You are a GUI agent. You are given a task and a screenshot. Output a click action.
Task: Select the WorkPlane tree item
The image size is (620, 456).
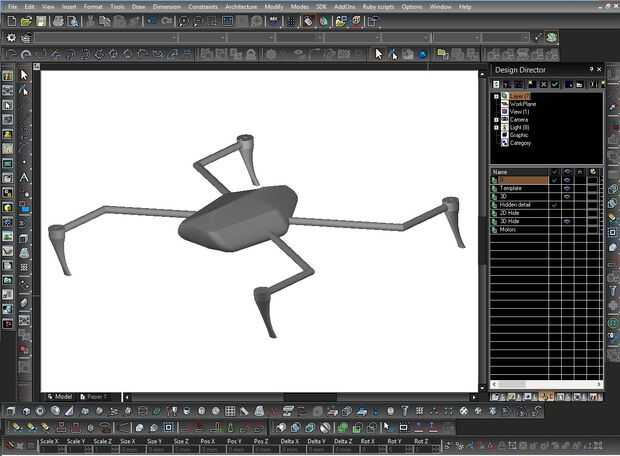click(523, 104)
